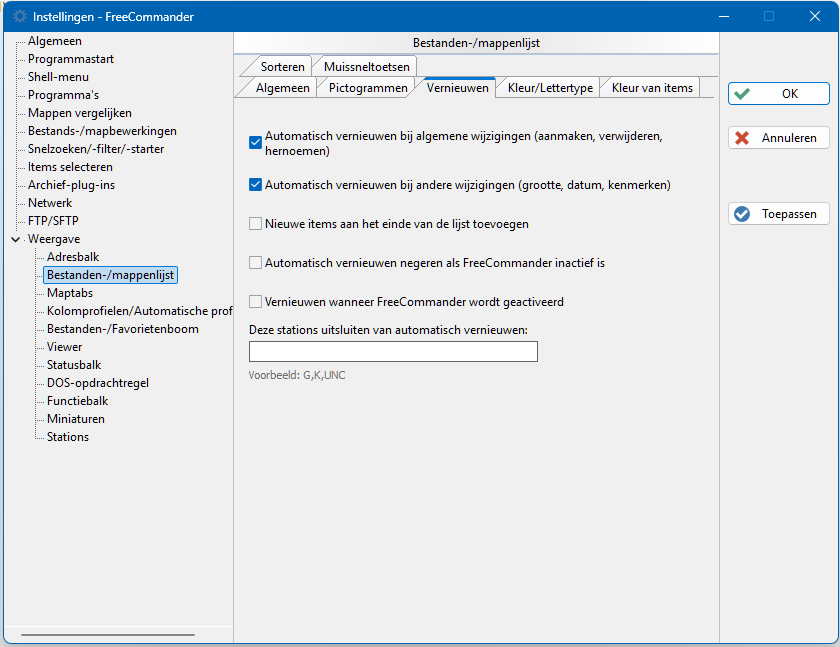Click the horizontal scrollbar of the tree

(x=108, y=635)
